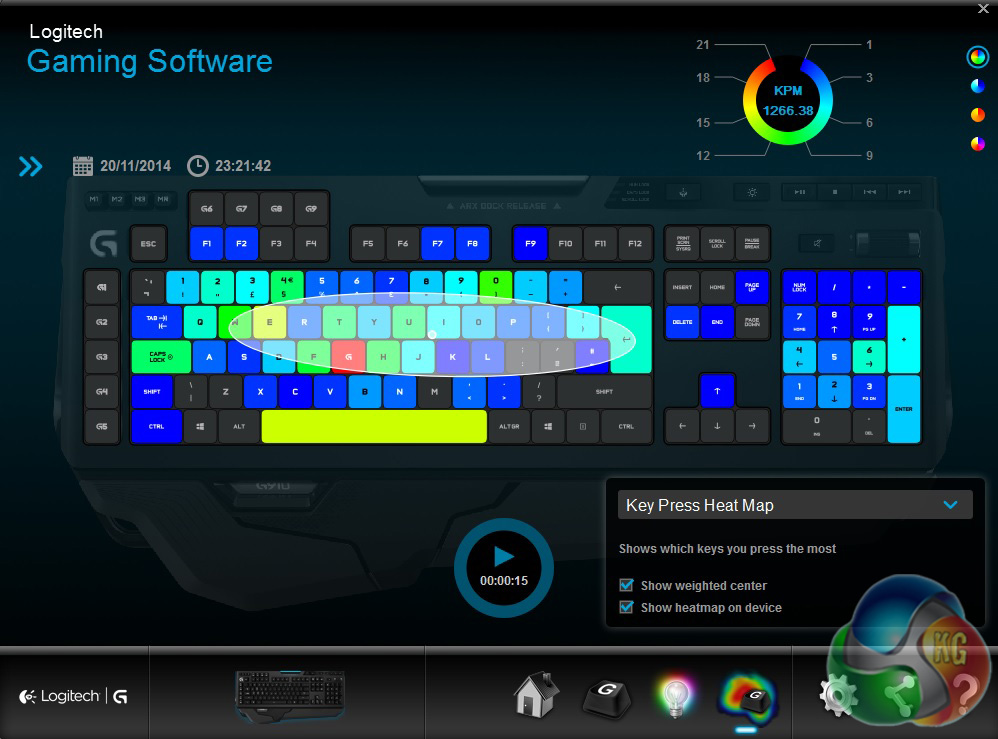998x739 pixels.
Task: Click the Num Lock key
Action: 799,287
